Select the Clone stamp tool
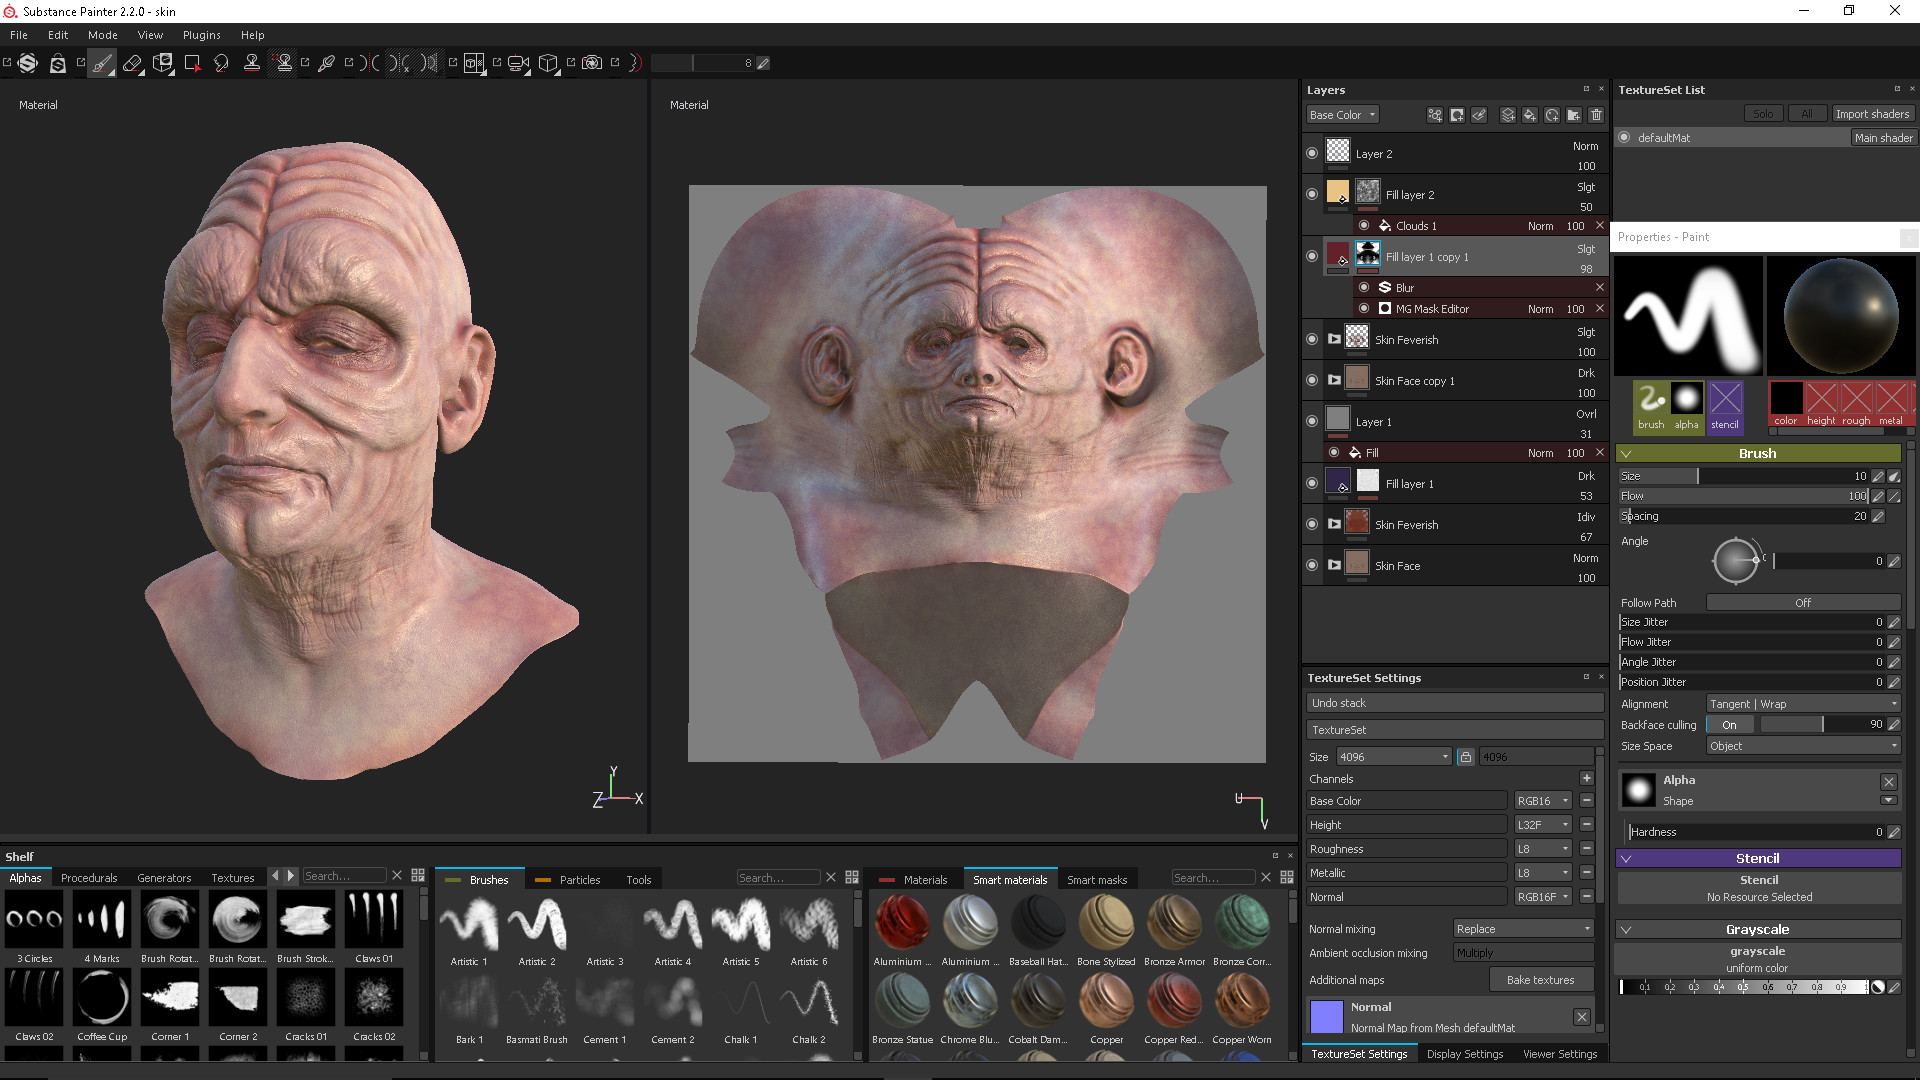This screenshot has height=1080, width=1920. tap(252, 63)
